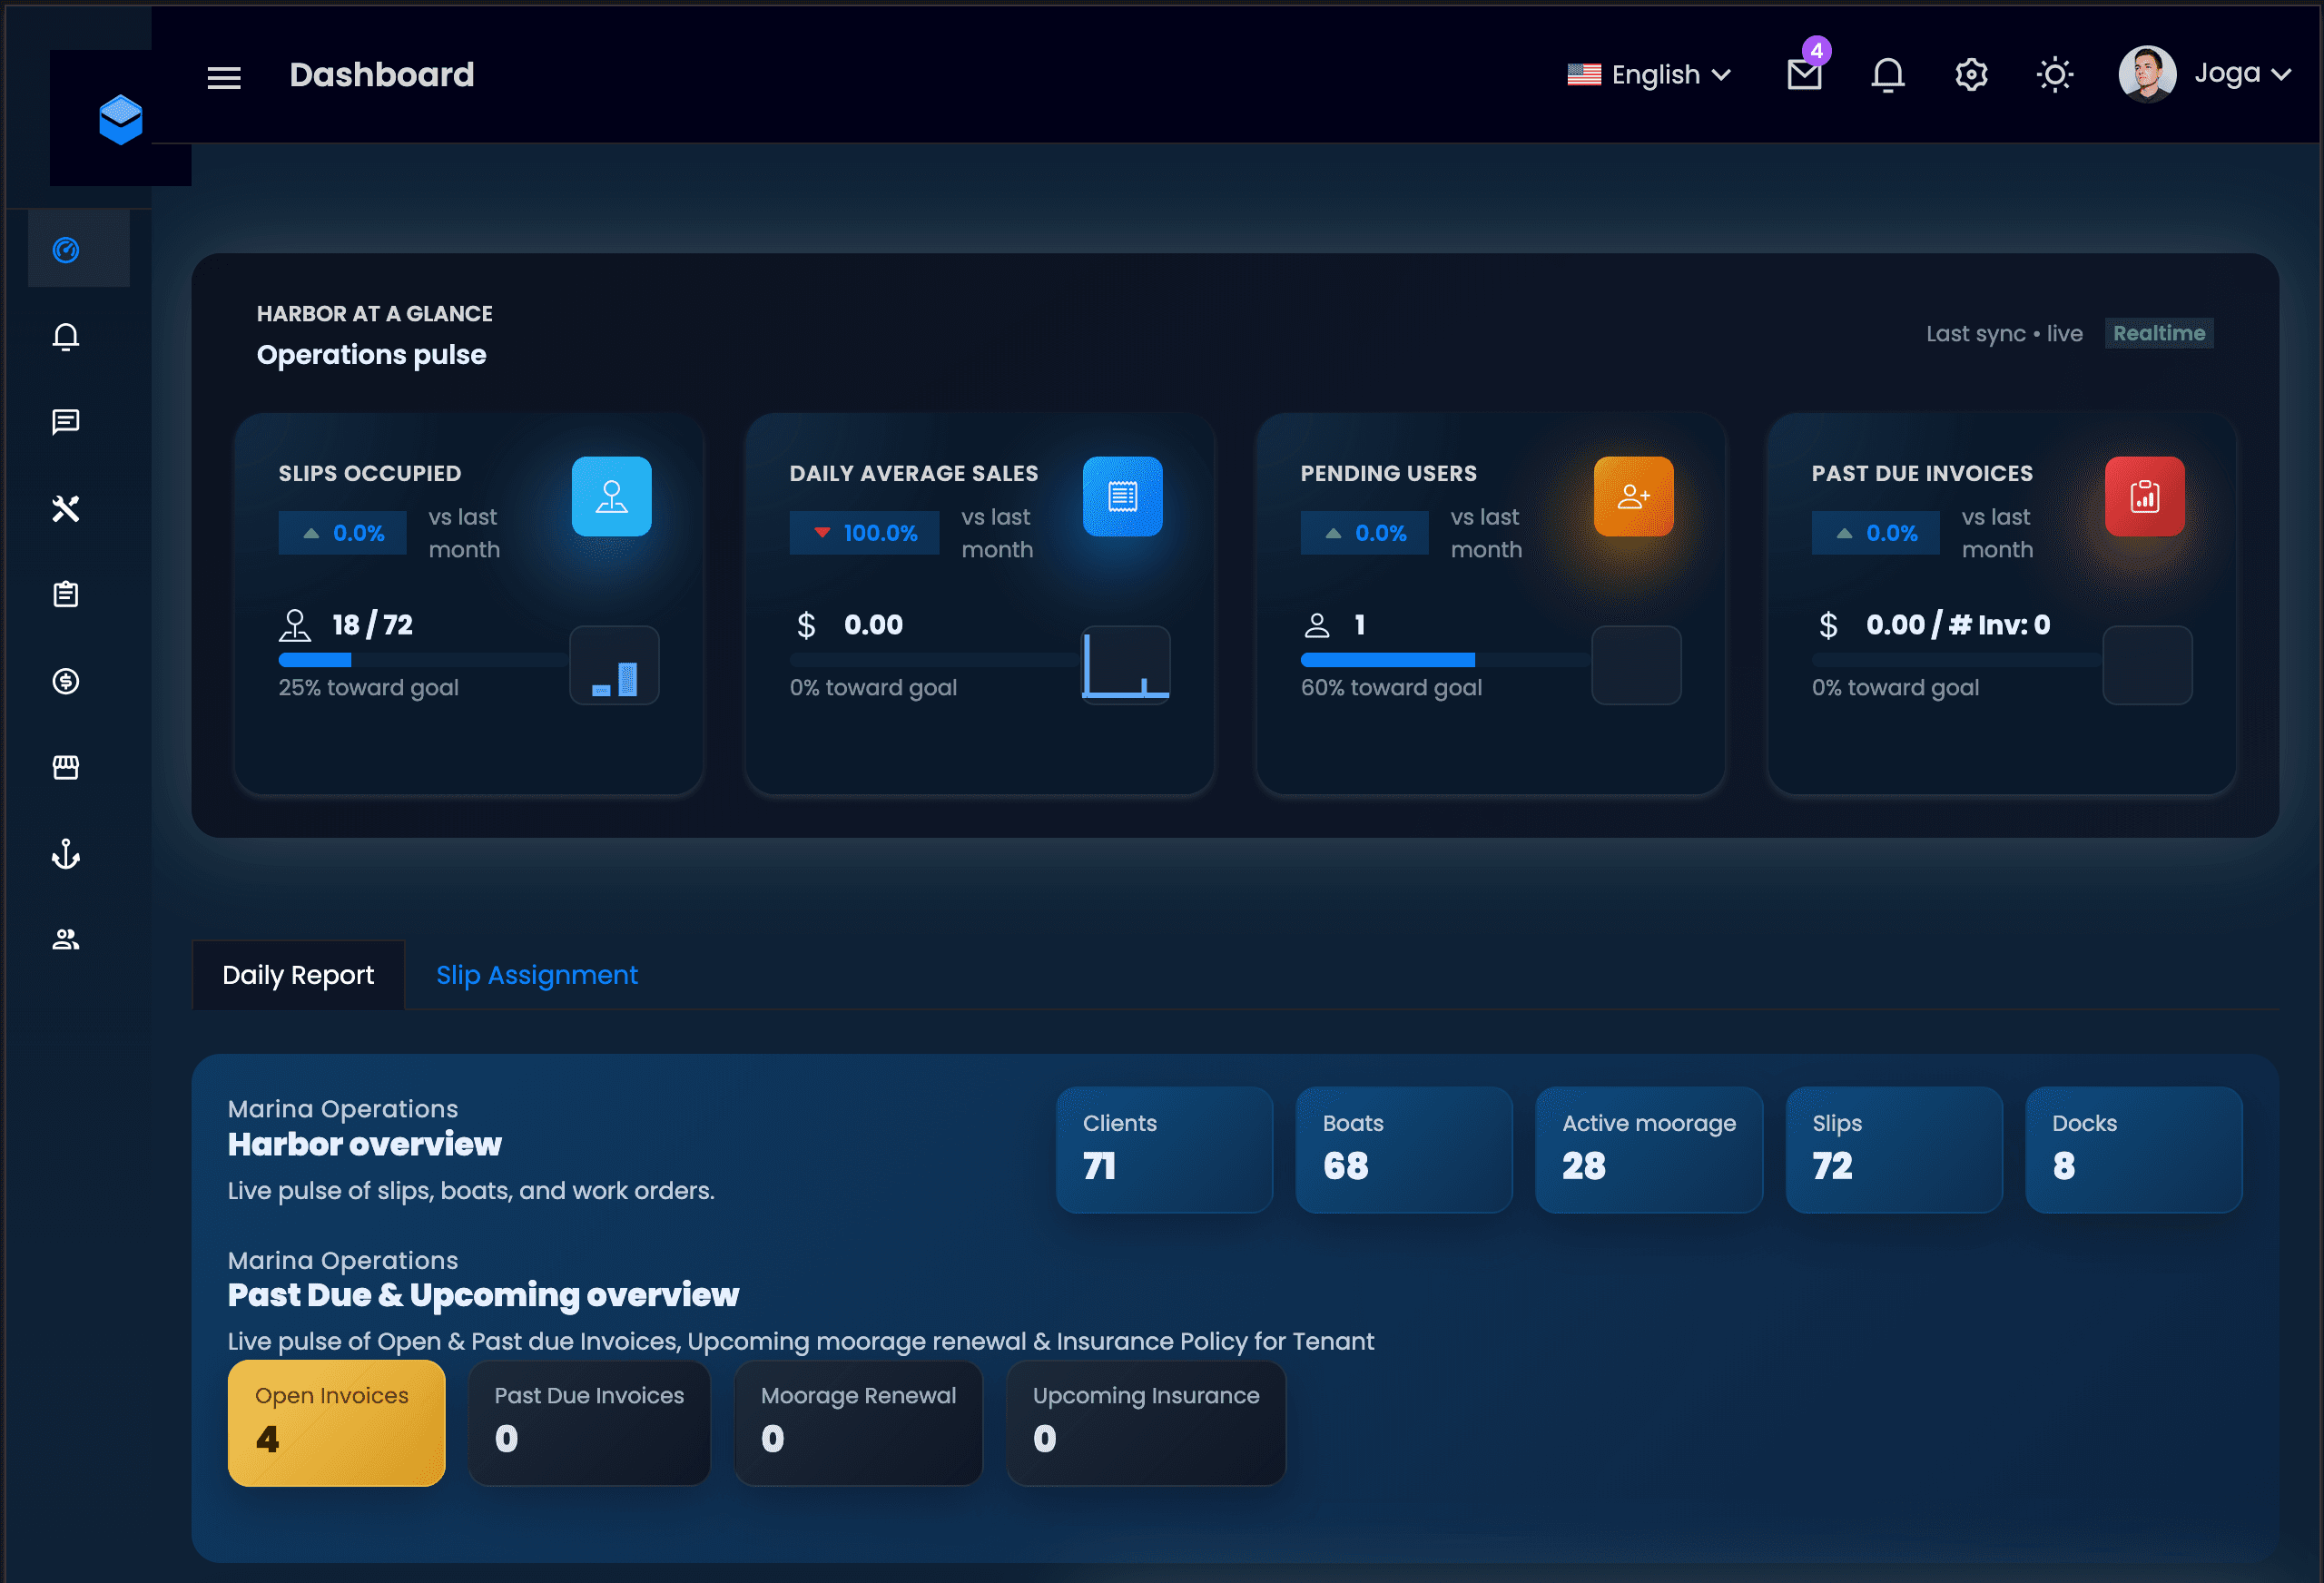Open the mail inbox with badge 4
Screen dimensions: 2324x1583
1804,74
